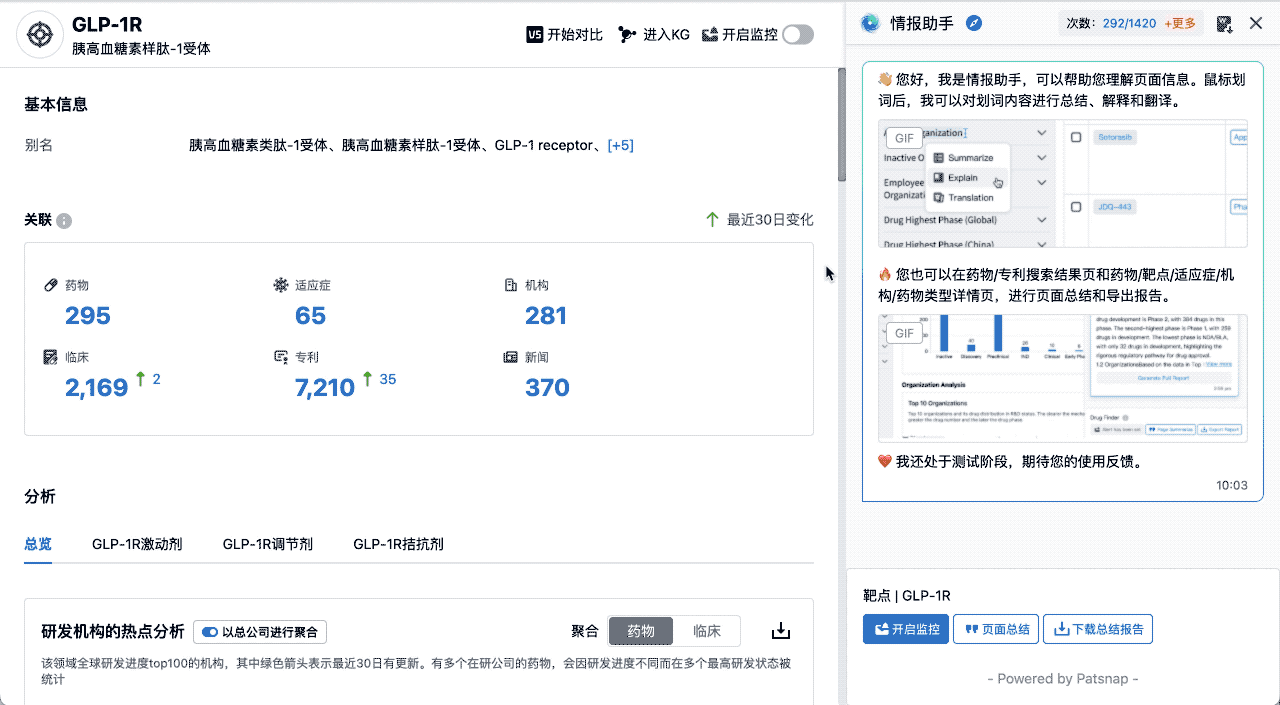Close the 情报助手 panel

[1256, 23]
